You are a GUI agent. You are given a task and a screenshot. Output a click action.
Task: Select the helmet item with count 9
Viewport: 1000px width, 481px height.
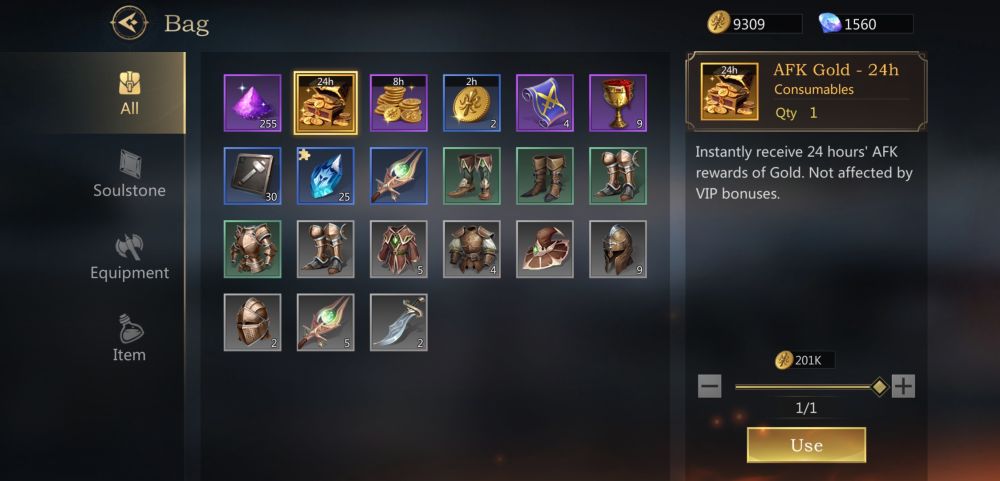click(x=618, y=249)
